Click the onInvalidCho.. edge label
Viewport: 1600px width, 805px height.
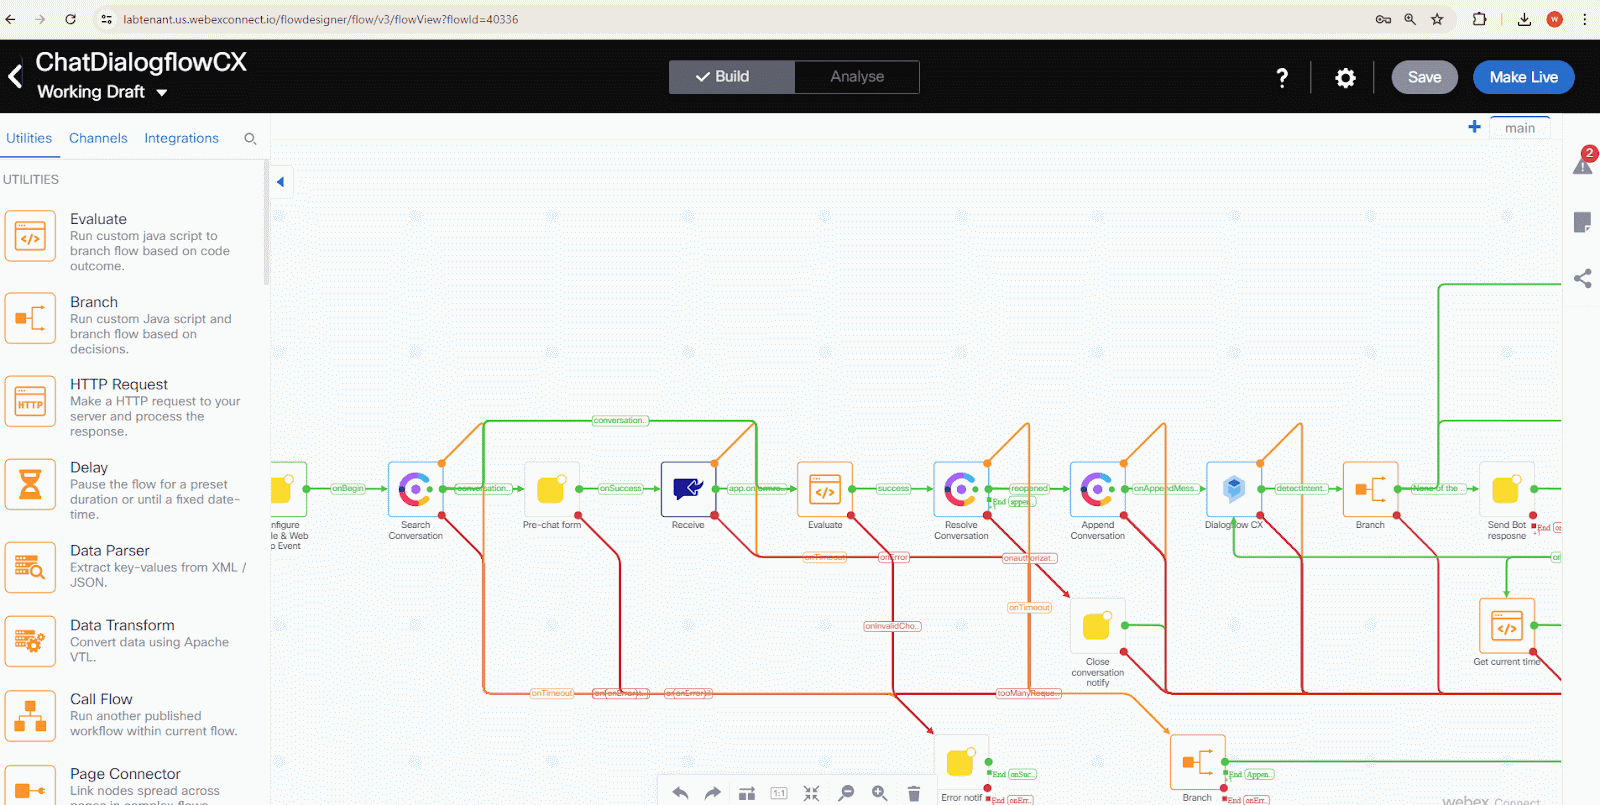click(892, 626)
